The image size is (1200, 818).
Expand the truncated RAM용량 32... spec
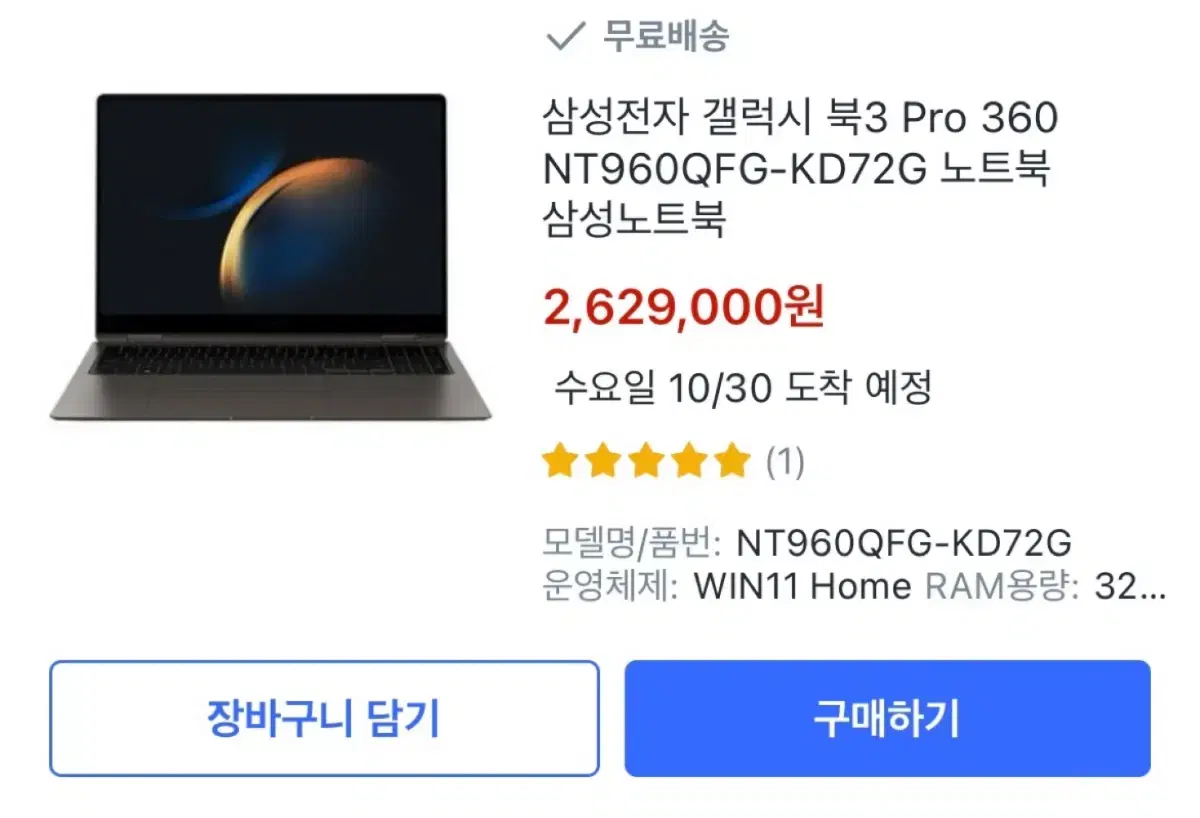pyautogui.click(x=1046, y=586)
